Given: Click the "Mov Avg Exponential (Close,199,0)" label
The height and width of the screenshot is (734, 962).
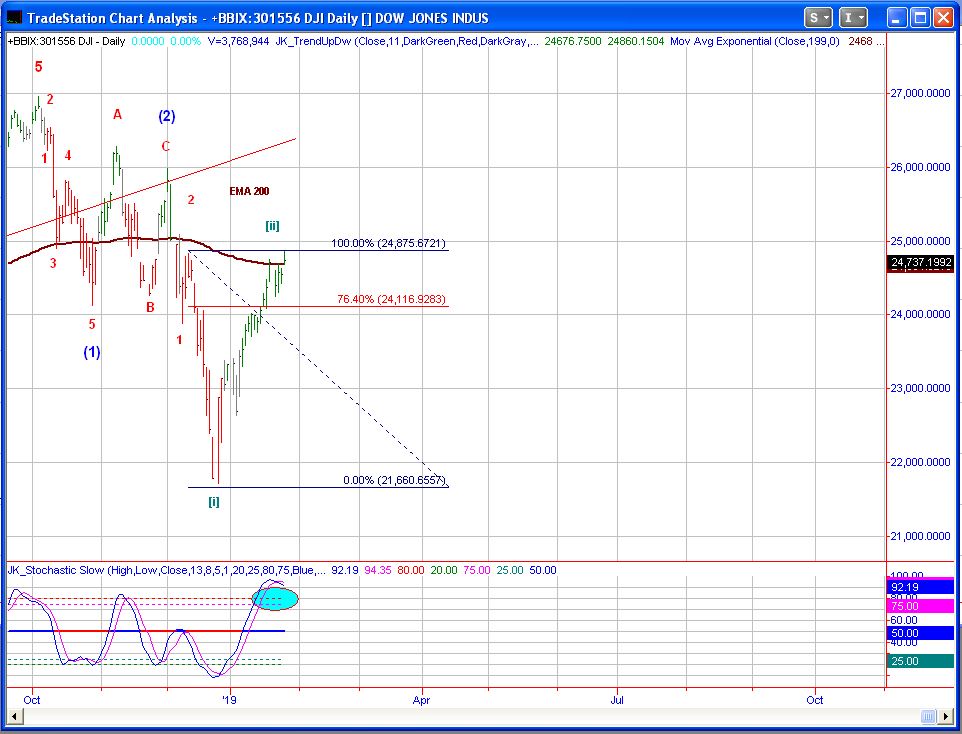Looking at the screenshot, I should pos(754,41).
